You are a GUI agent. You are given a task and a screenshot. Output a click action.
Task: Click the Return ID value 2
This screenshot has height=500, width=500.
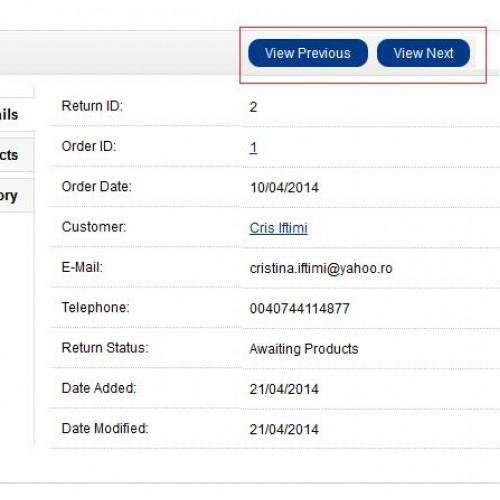[253, 107]
